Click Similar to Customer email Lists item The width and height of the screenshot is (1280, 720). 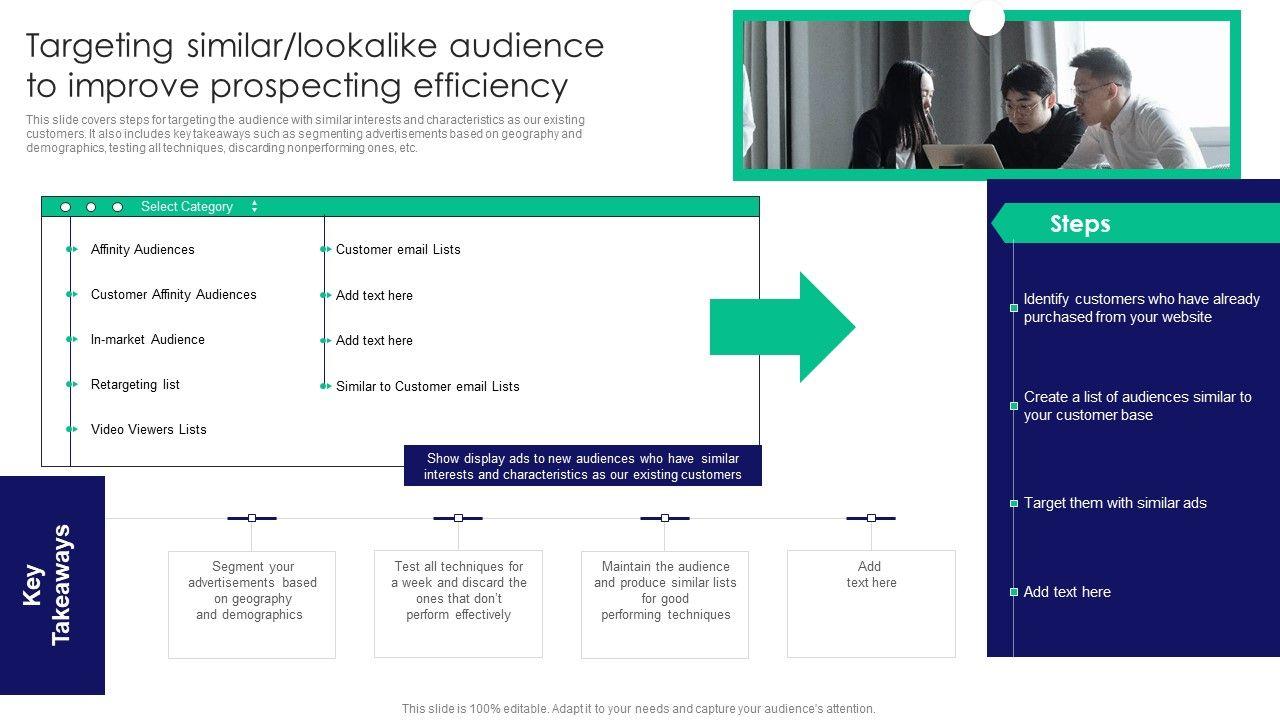427,386
